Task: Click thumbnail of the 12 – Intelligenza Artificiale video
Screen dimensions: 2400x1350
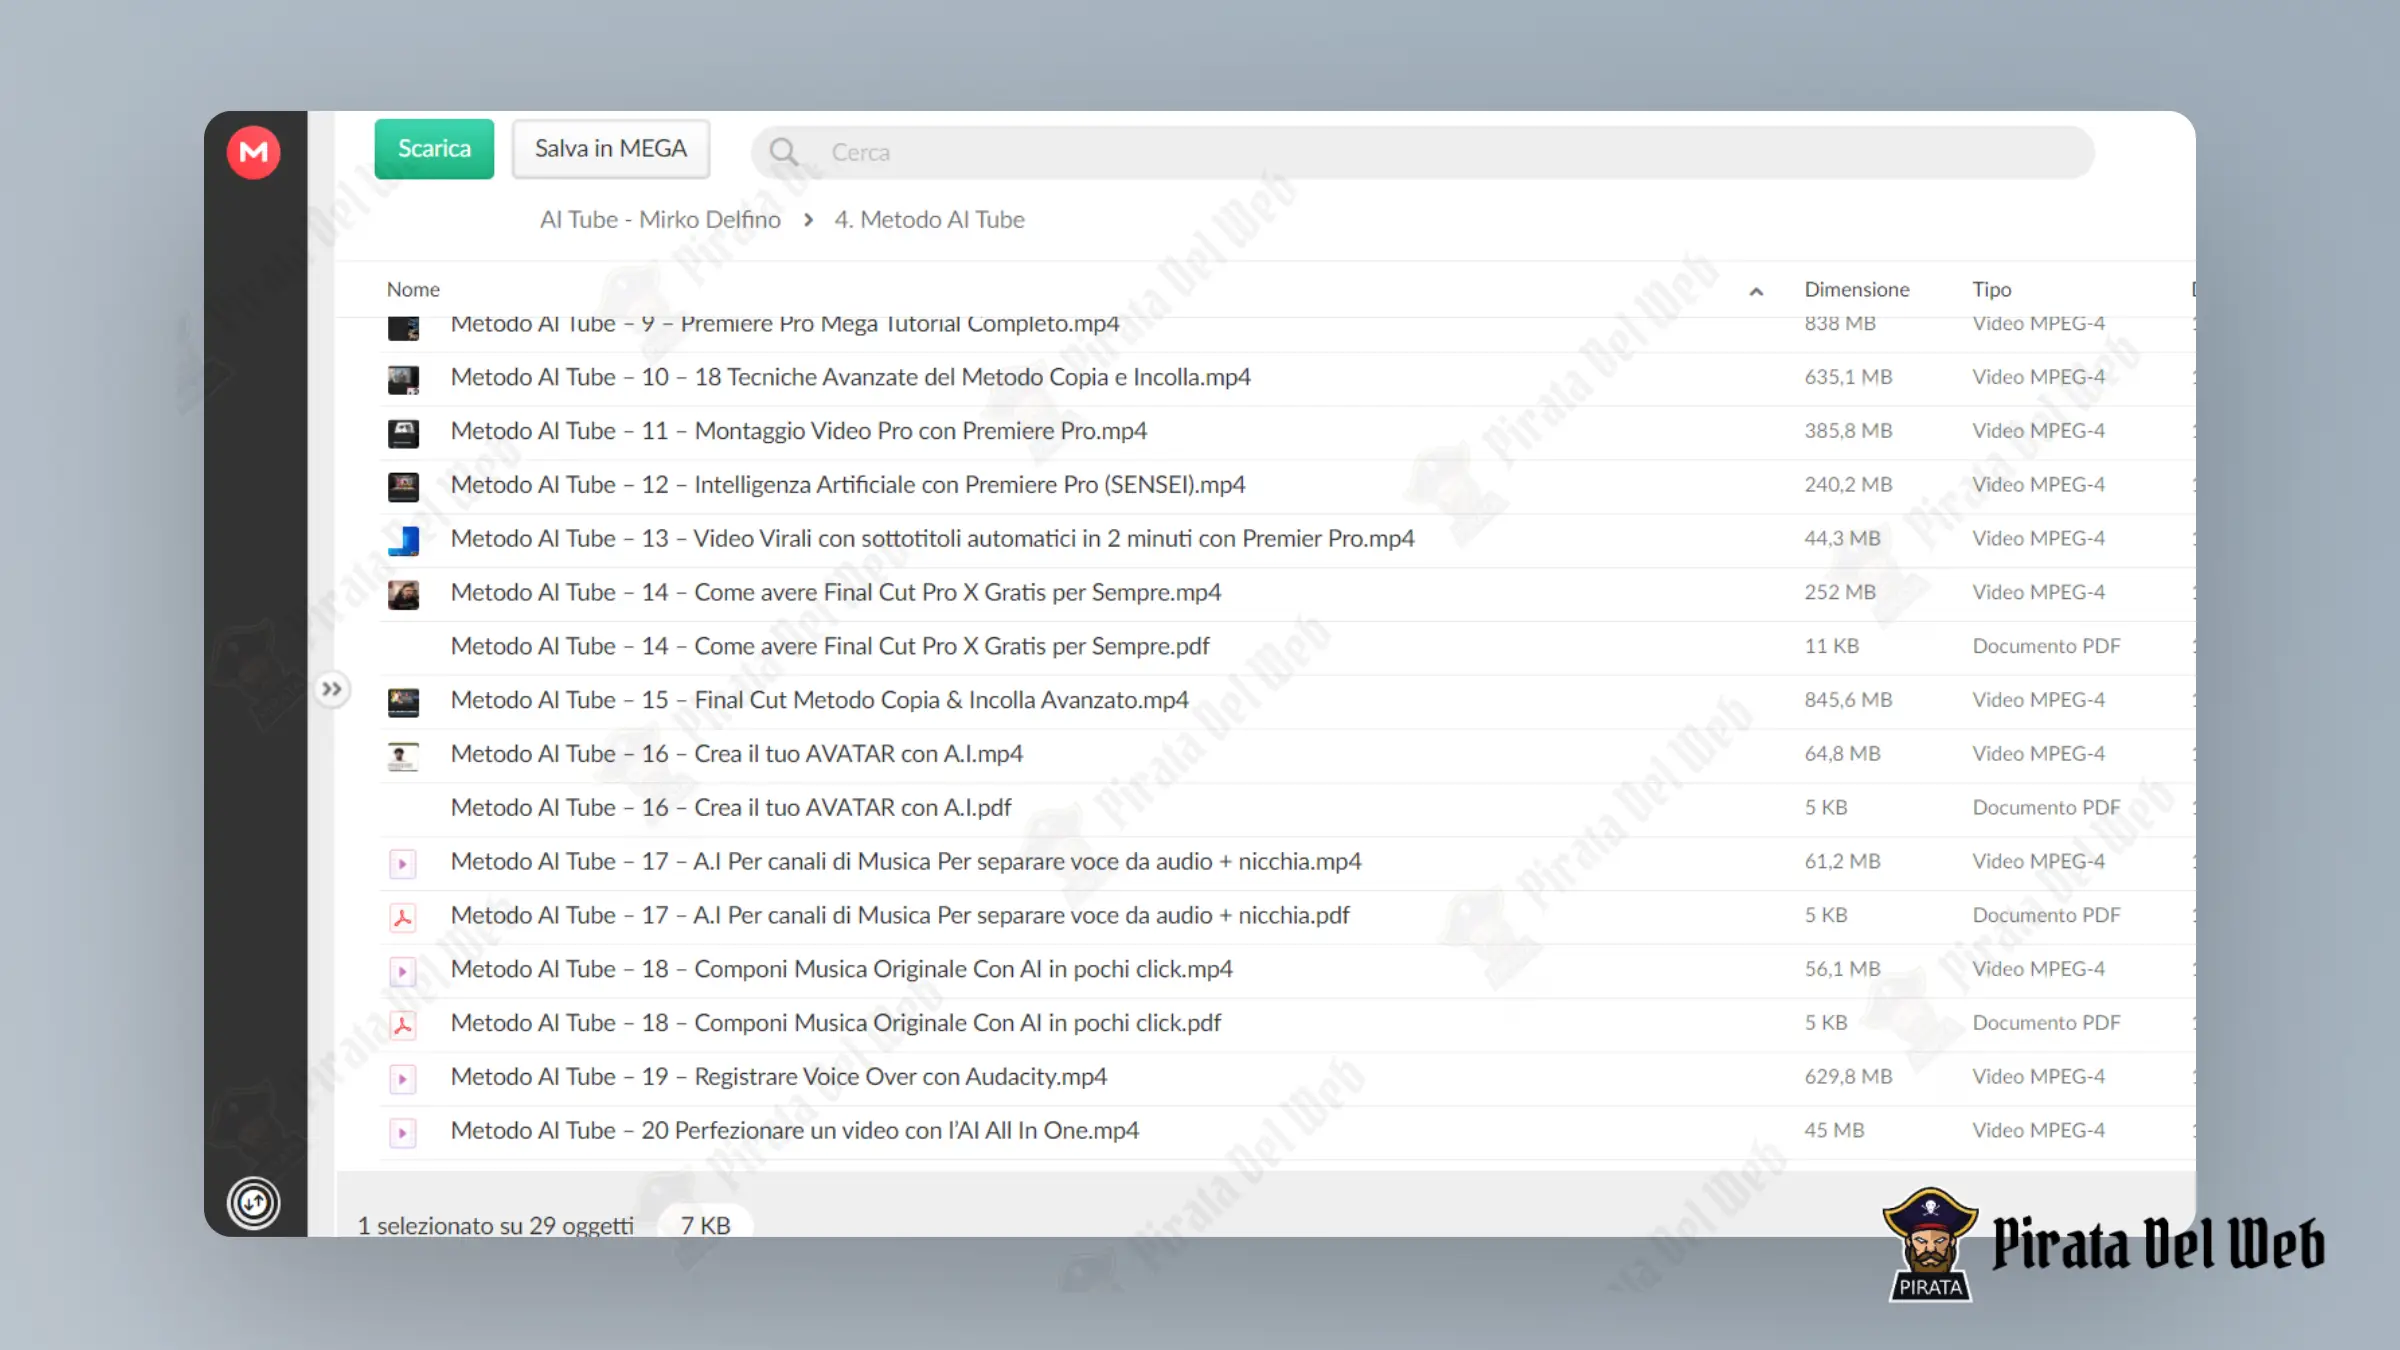Action: (x=403, y=487)
